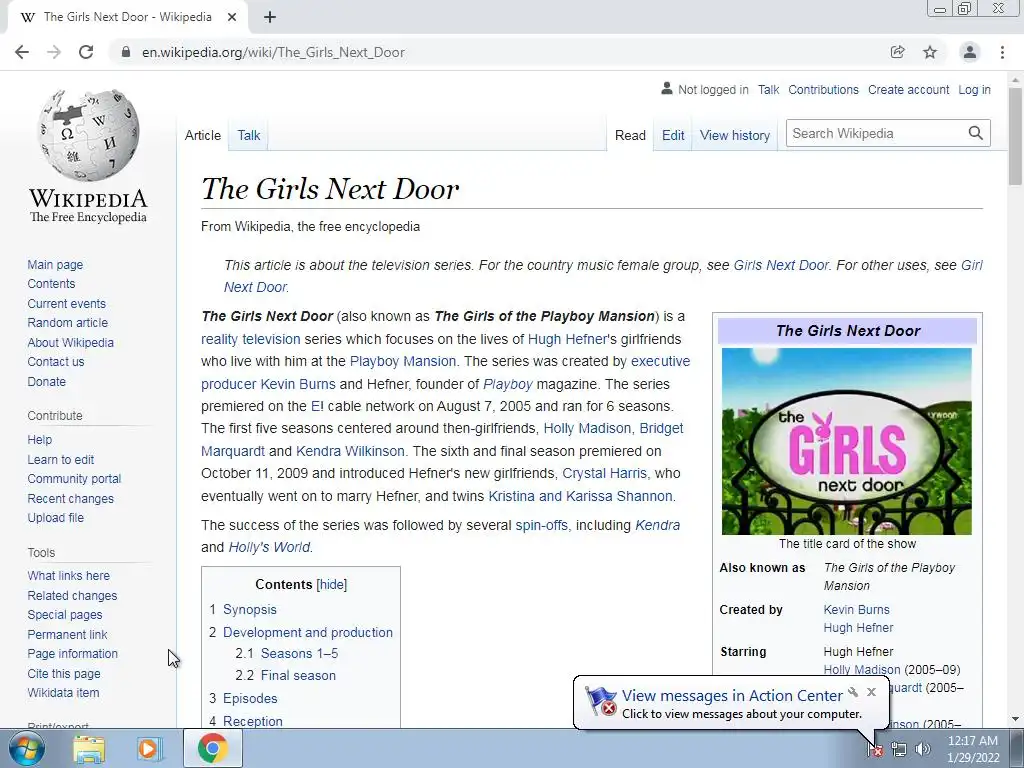Jump to Final season section

[298, 675]
